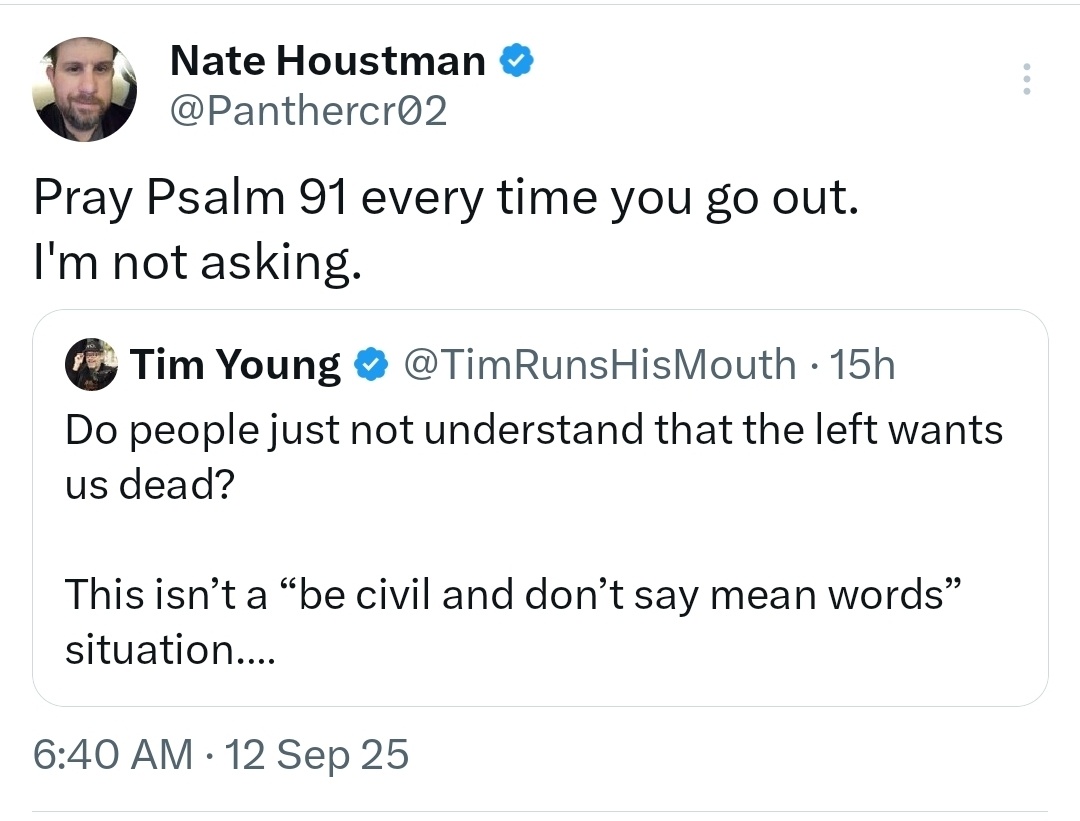Click the "Pray Psalm 91" first line
This screenshot has width=1080, height=821.
pos(446,198)
